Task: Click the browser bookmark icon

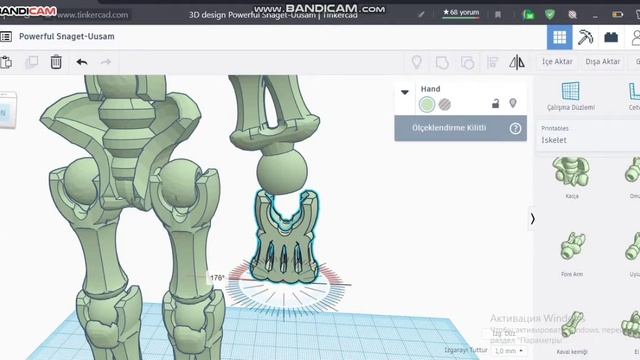Action: click(498, 15)
